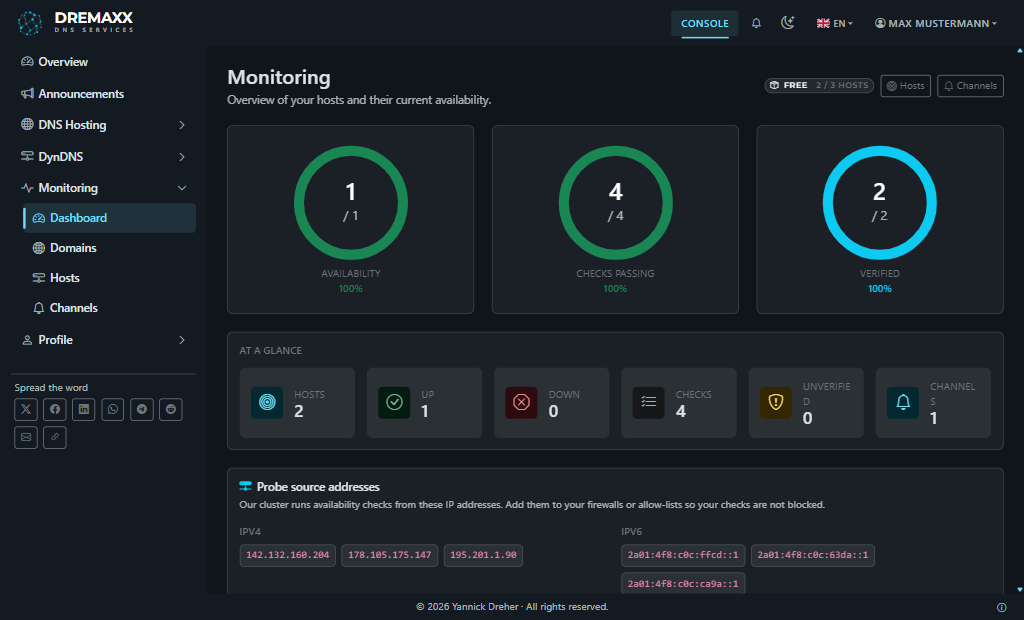Click the Up checkmark icon tile
1024x620 pixels.
click(x=394, y=402)
